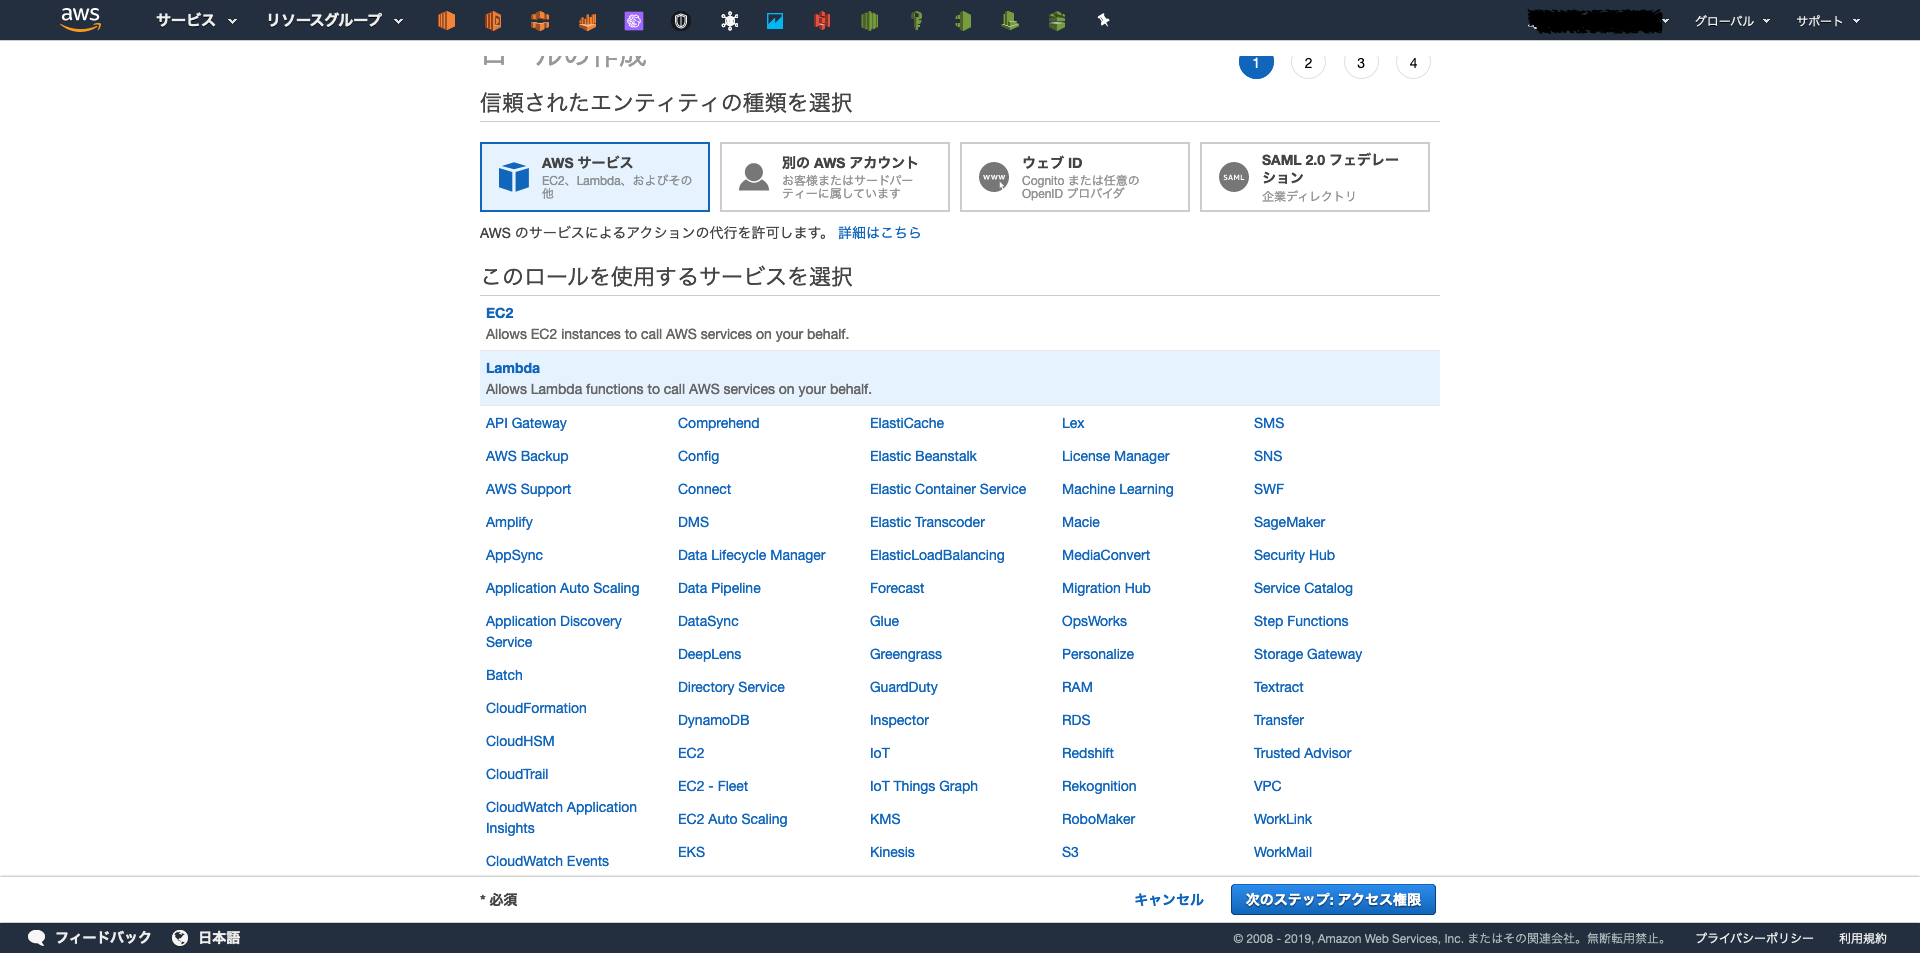Select the 別の AWS アカウント entity type
This screenshot has height=953, width=1920.
click(x=834, y=177)
